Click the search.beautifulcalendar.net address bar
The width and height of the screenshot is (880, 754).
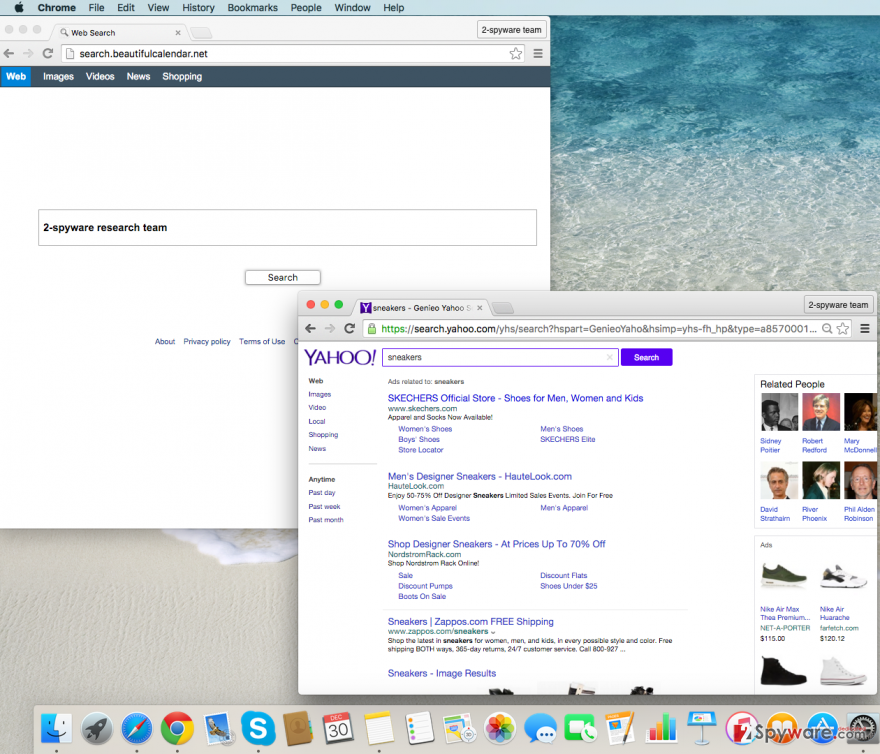coord(292,53)
